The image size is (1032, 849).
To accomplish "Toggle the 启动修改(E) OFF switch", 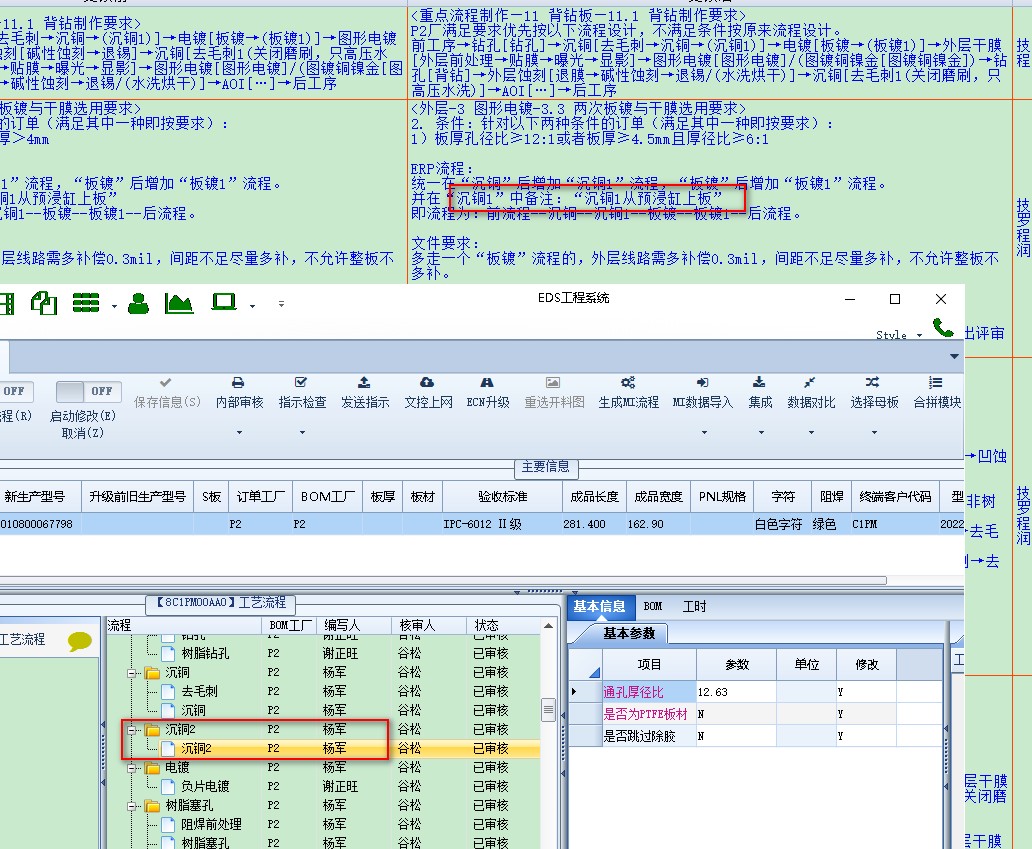I will pos(88,392).
